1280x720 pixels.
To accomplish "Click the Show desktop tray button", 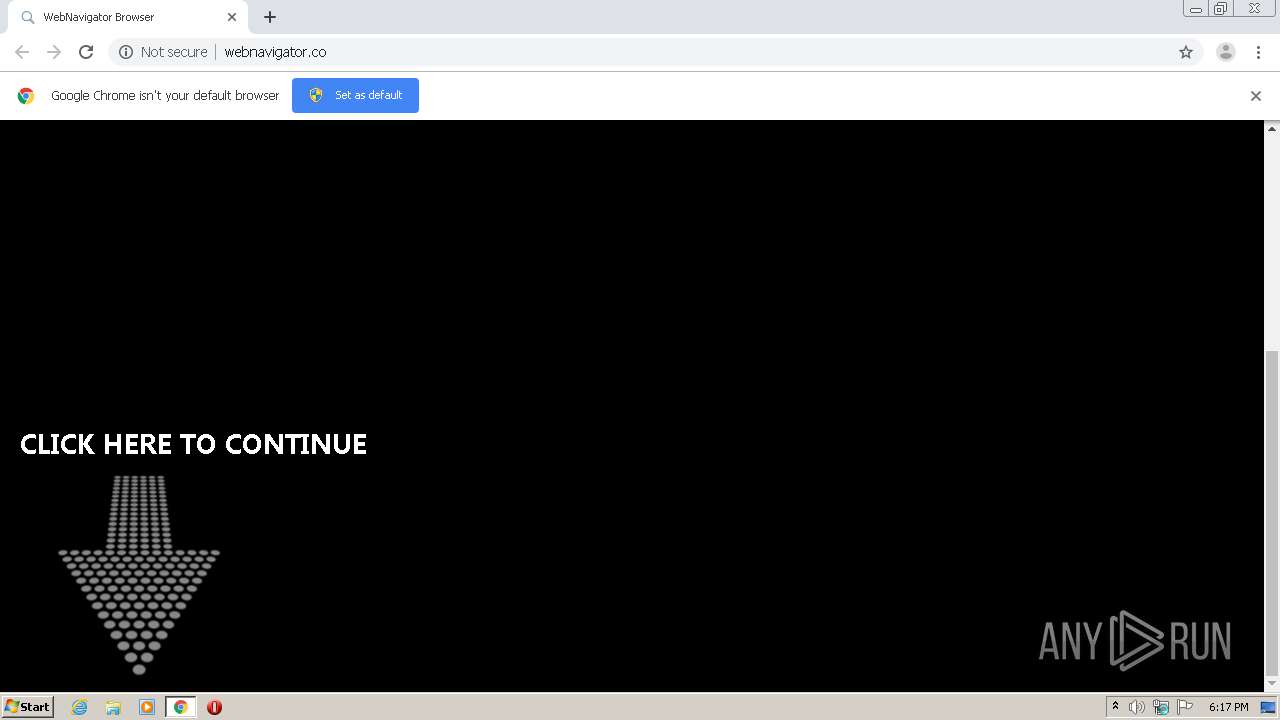I will pos(1269,707).
